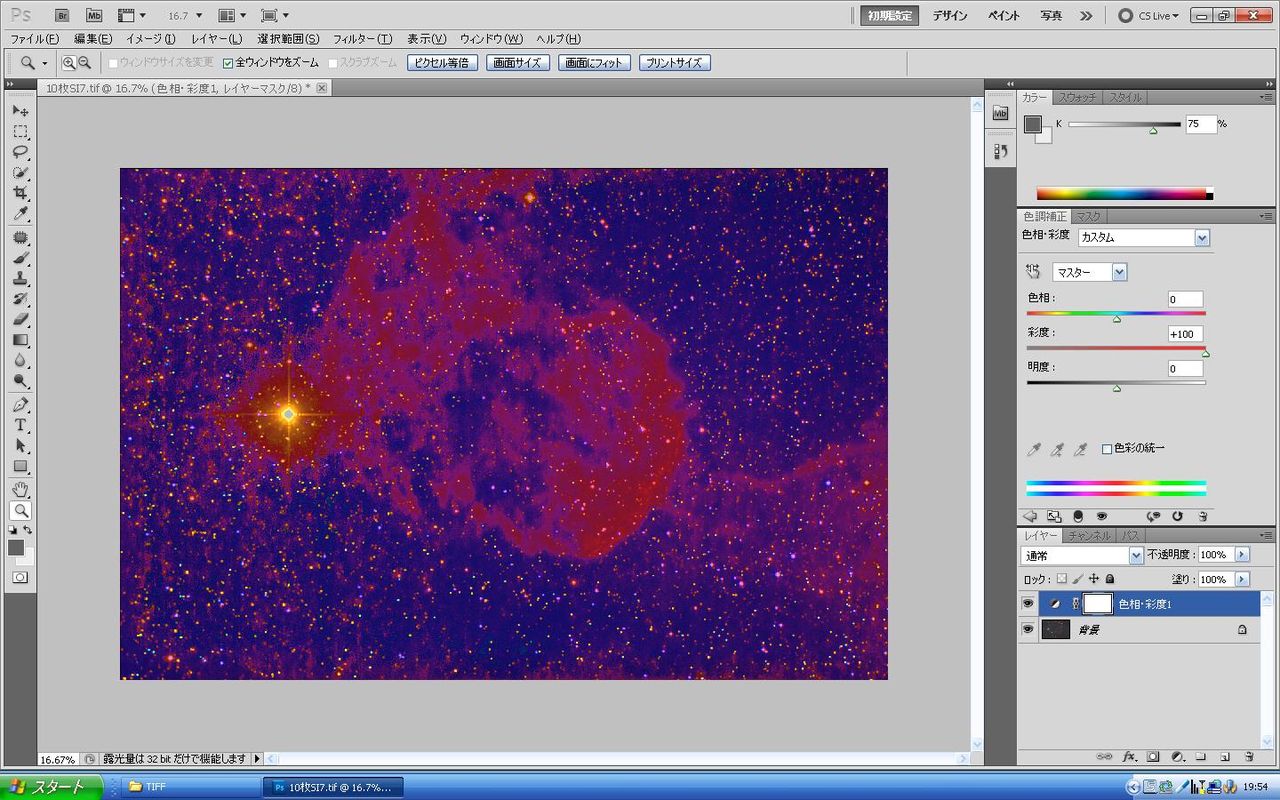Select the Brush tool
Screen dimensions: 1280x800
(x=20, y=258)
